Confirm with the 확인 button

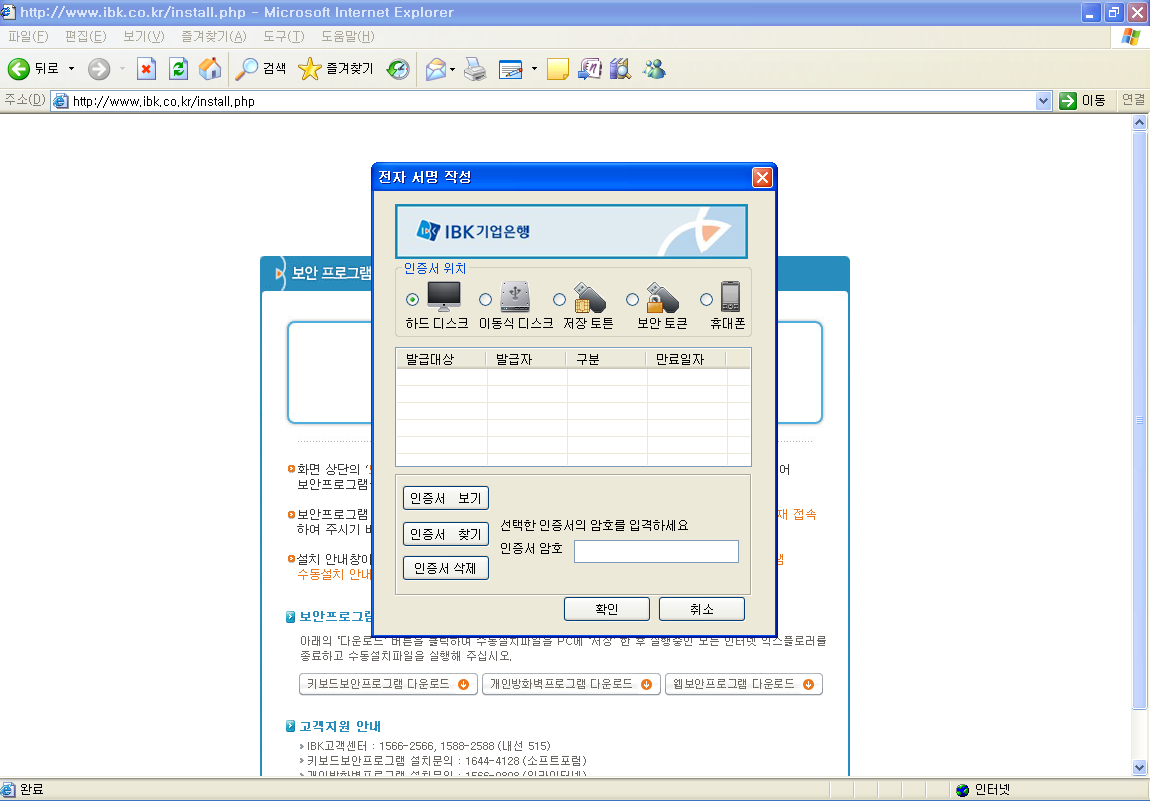607,609
